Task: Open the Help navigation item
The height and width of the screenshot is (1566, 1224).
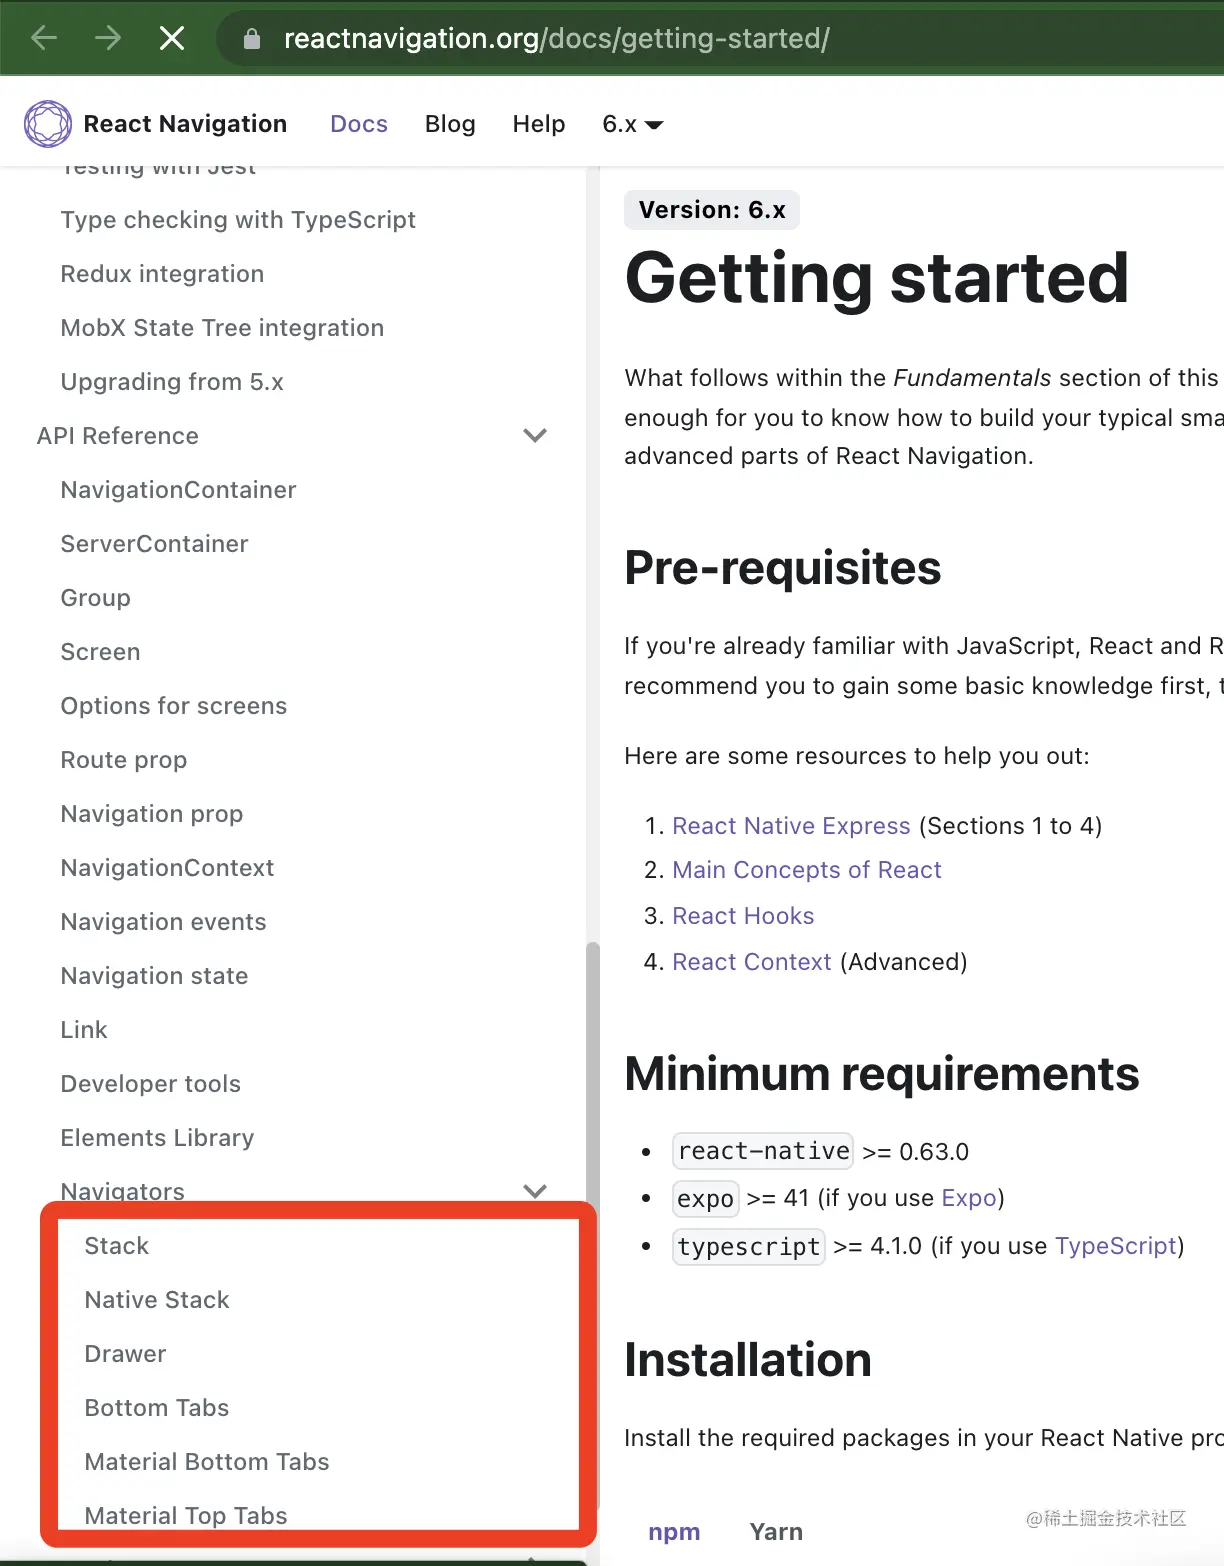Action: click(x=539, y=124)
